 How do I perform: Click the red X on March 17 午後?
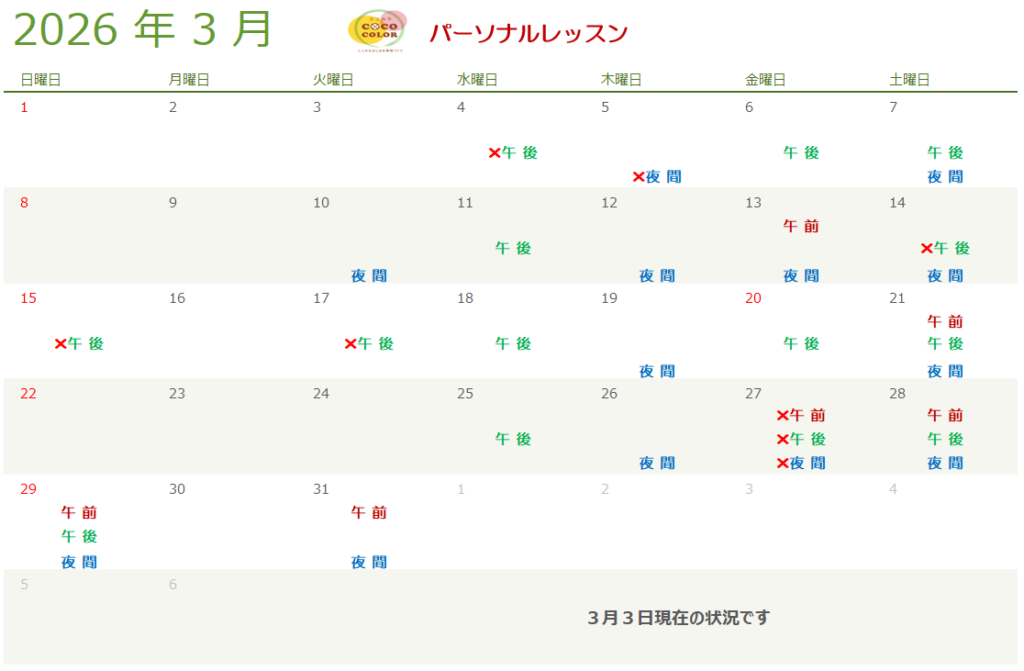pos(350,344)
